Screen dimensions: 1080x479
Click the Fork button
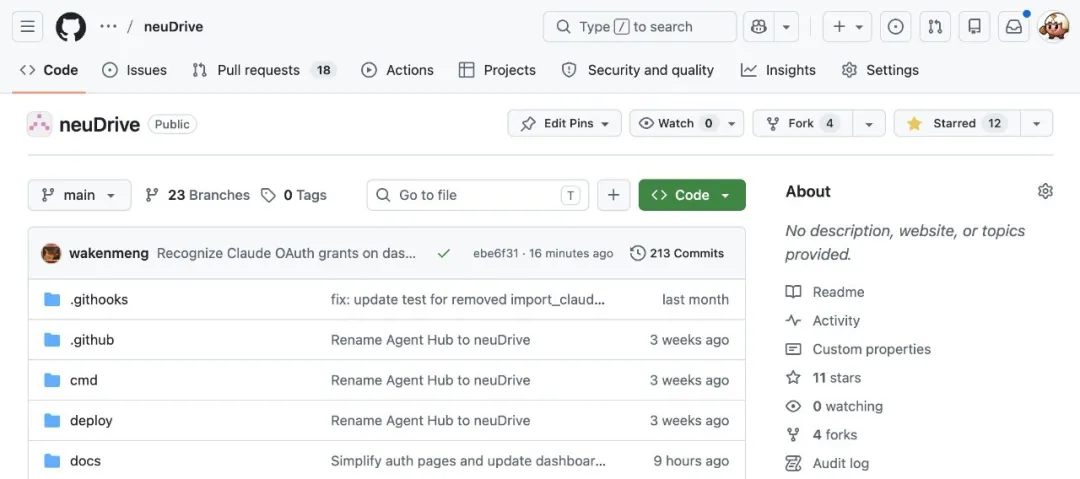[x=803, y=123]
